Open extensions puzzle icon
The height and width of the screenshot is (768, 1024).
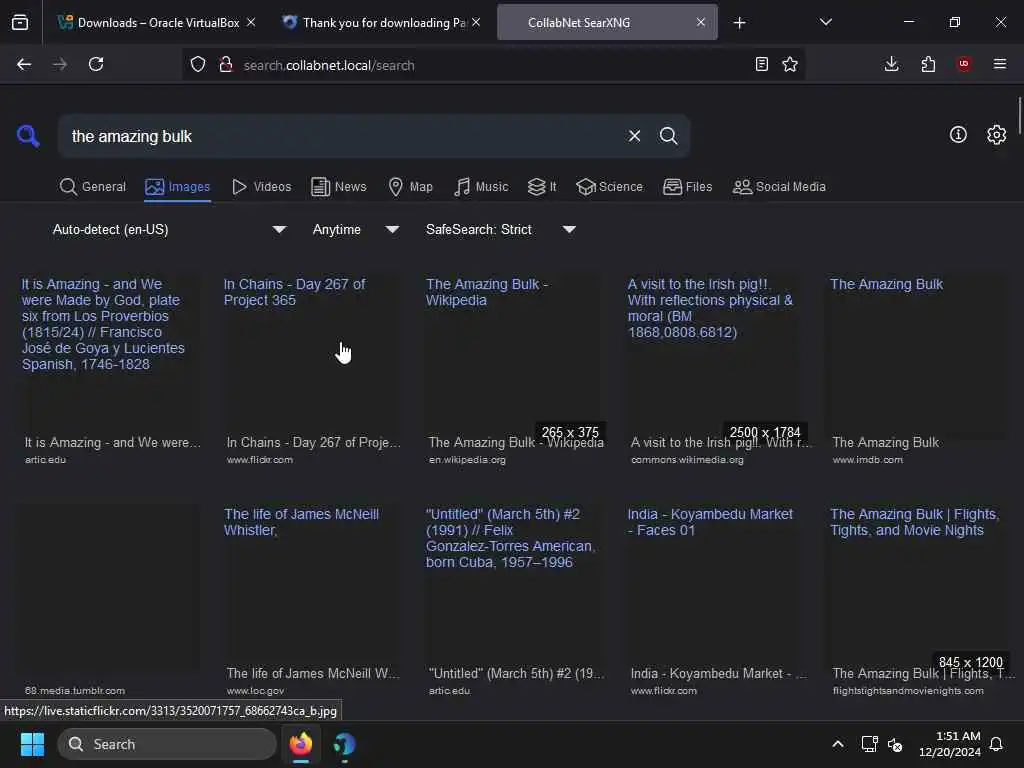click(x=928, y=65)
